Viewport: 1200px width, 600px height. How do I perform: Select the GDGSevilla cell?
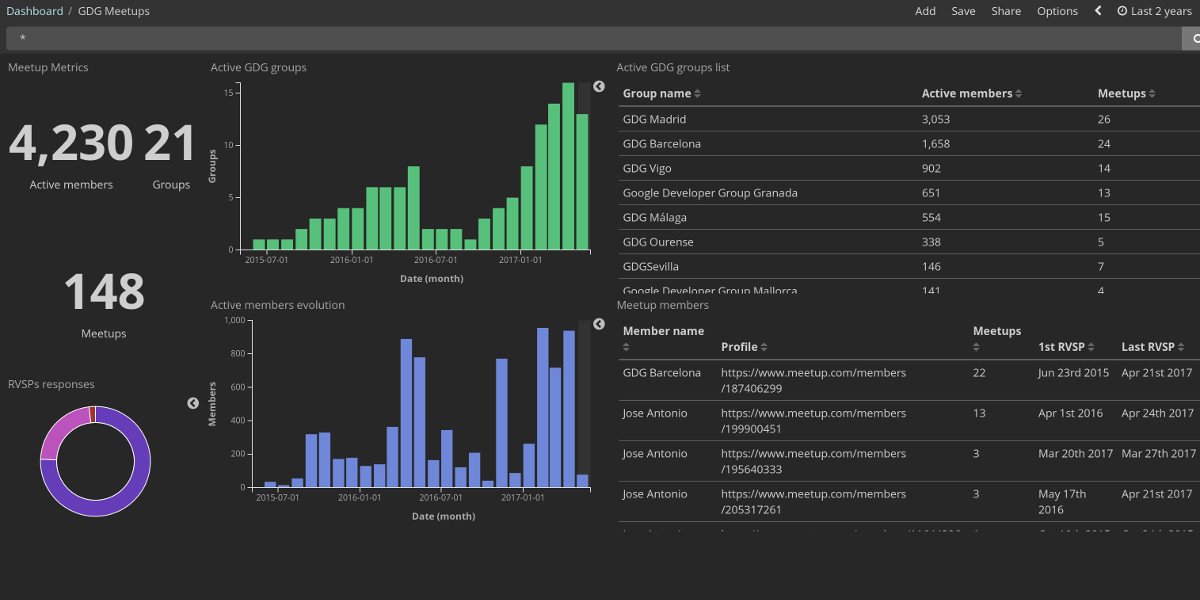tap(651, 267)
